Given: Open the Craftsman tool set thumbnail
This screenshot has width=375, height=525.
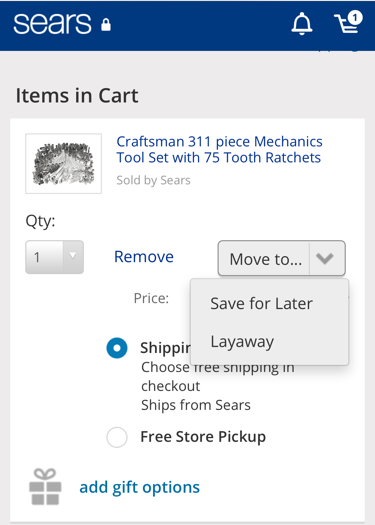Looking at the screenshot, I should click(x=64, y=163).
